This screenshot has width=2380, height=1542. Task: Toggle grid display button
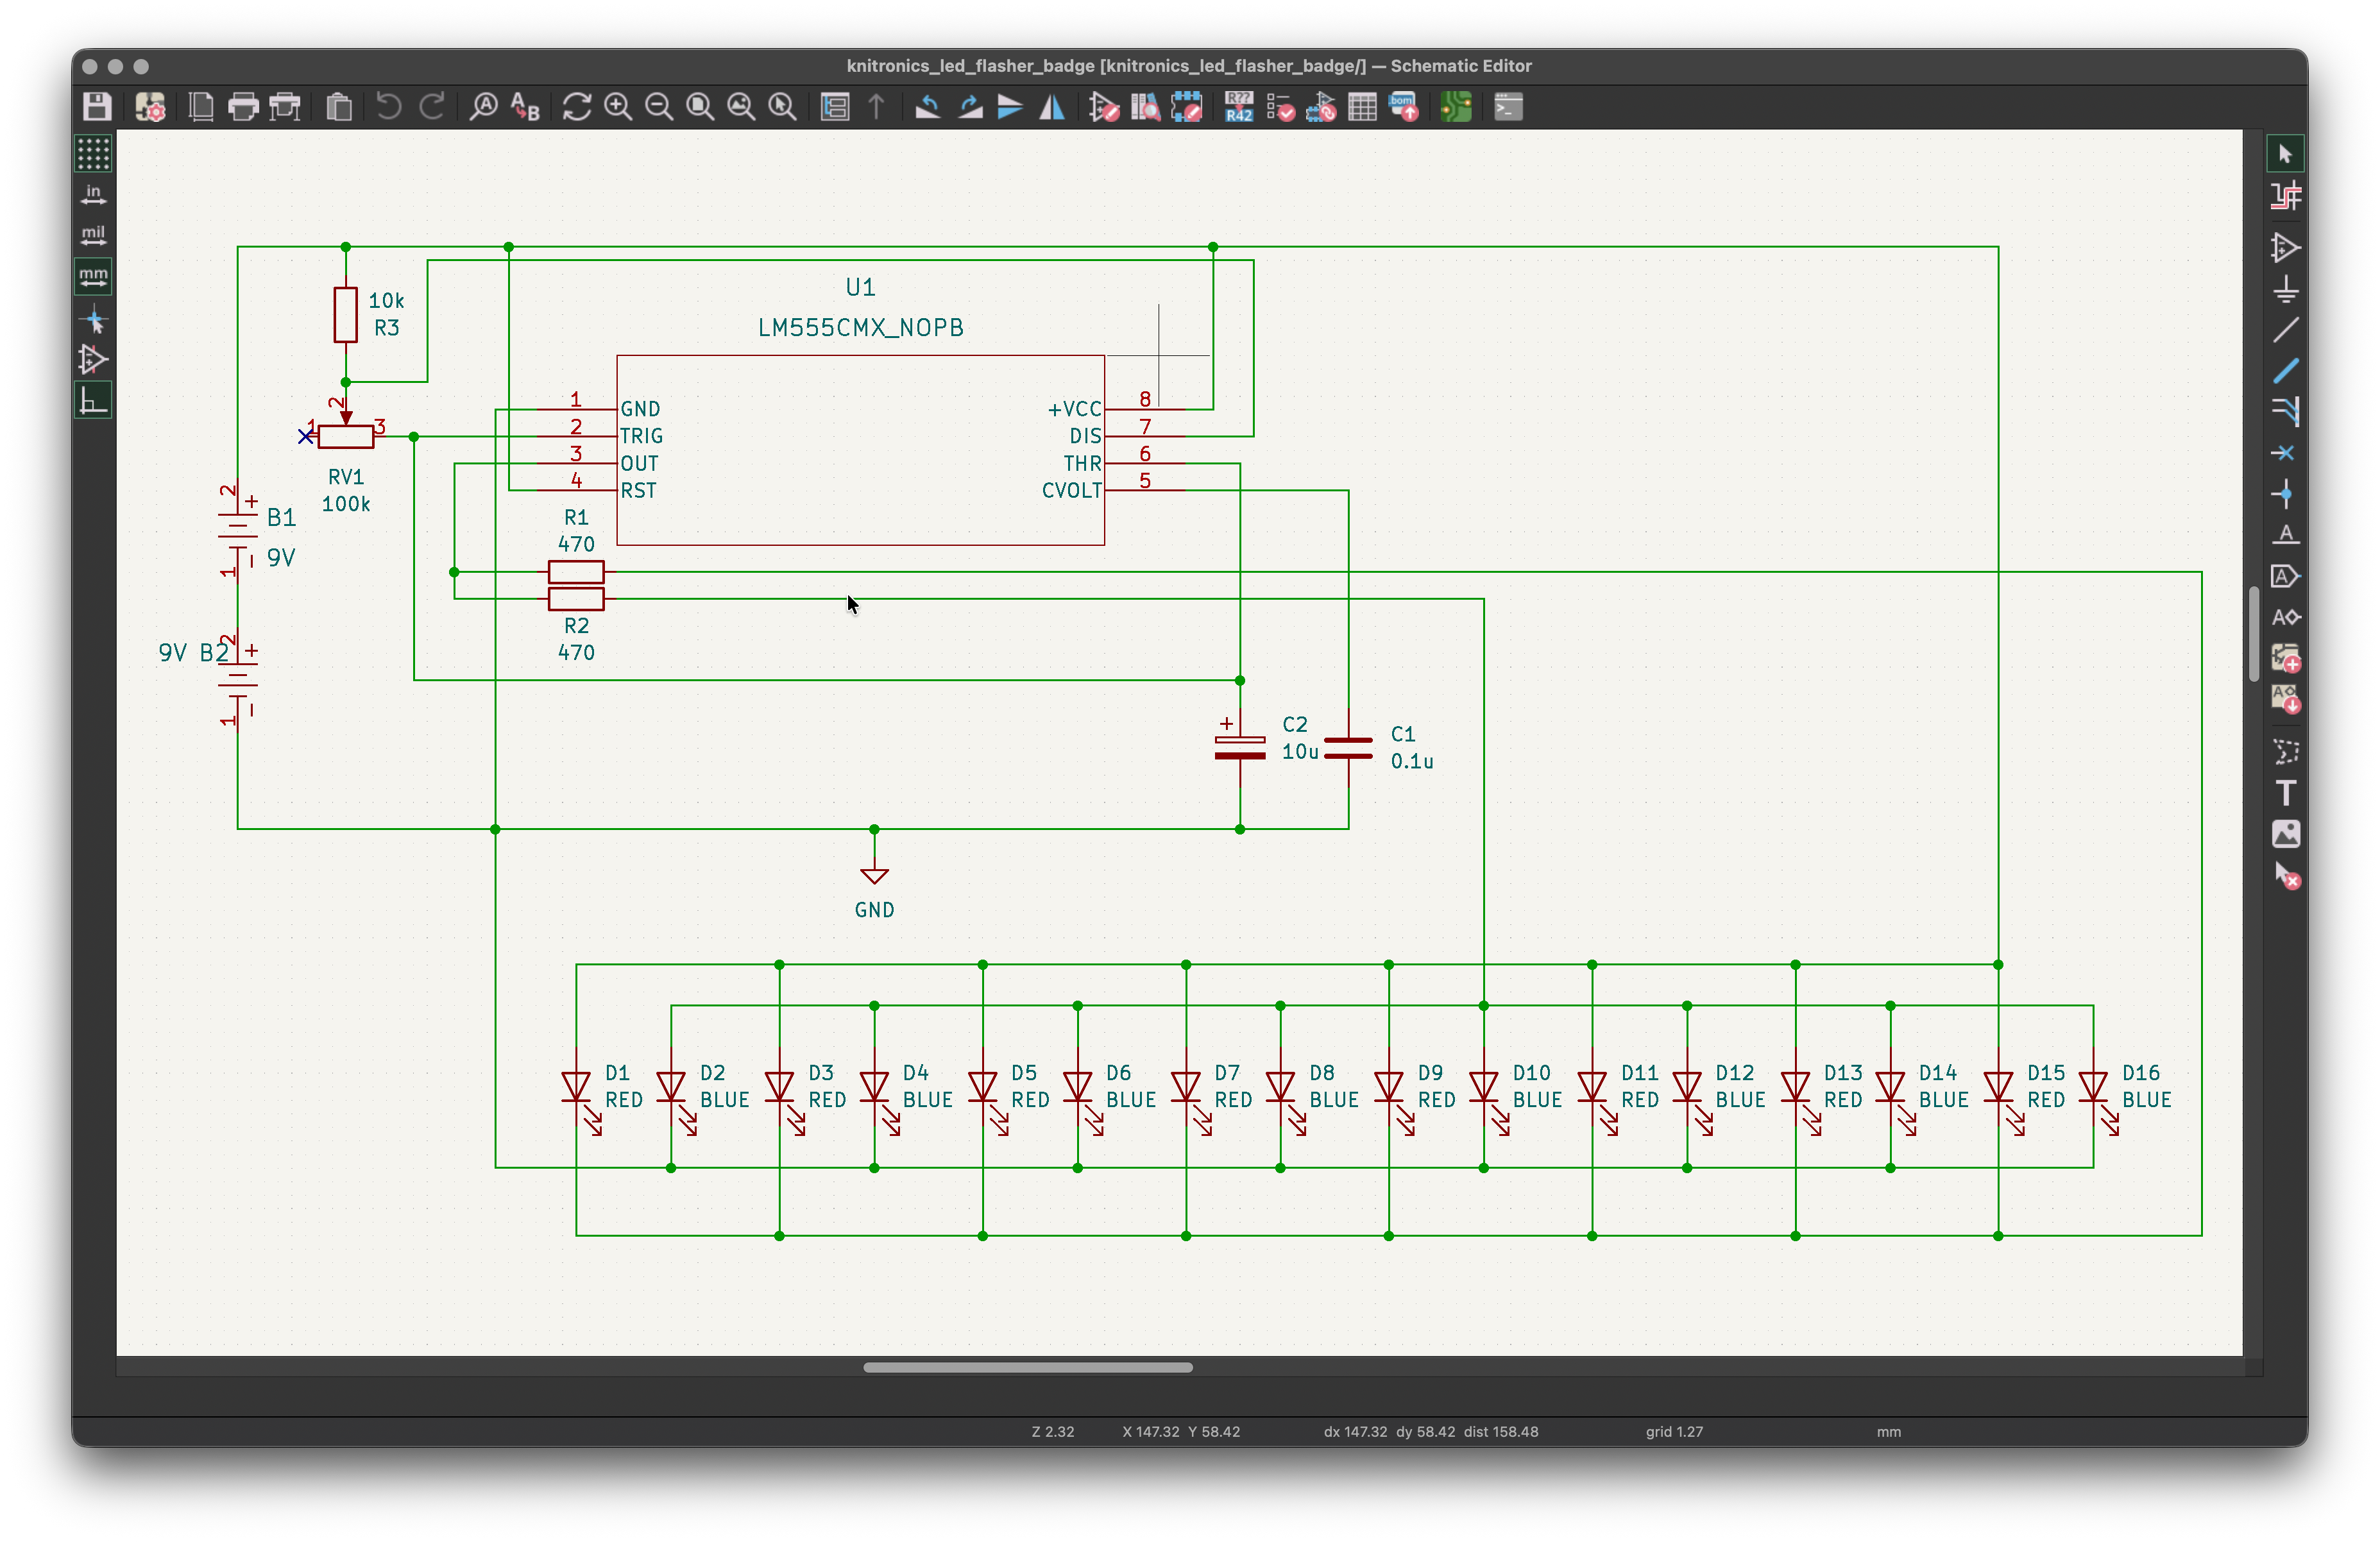click(x=93, y=154)
